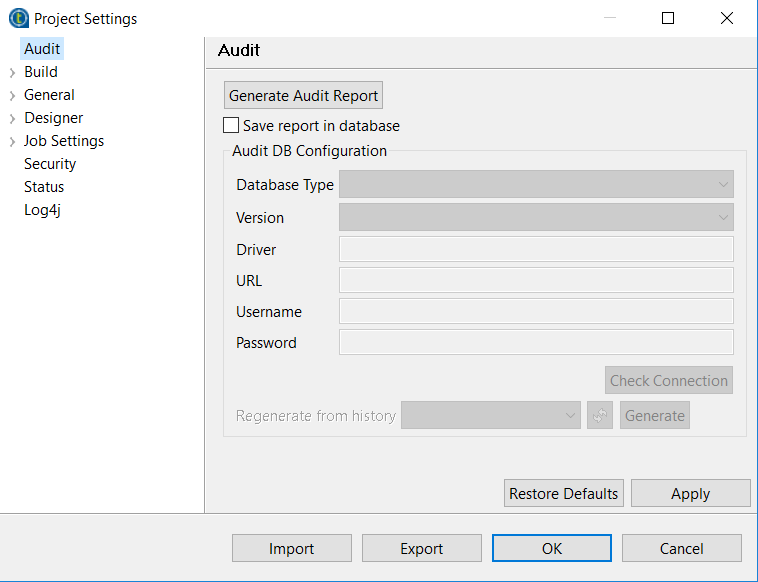This screenshot has height=582, width=758.
Task: Click the Export button
Action: [x=422, y=549]
